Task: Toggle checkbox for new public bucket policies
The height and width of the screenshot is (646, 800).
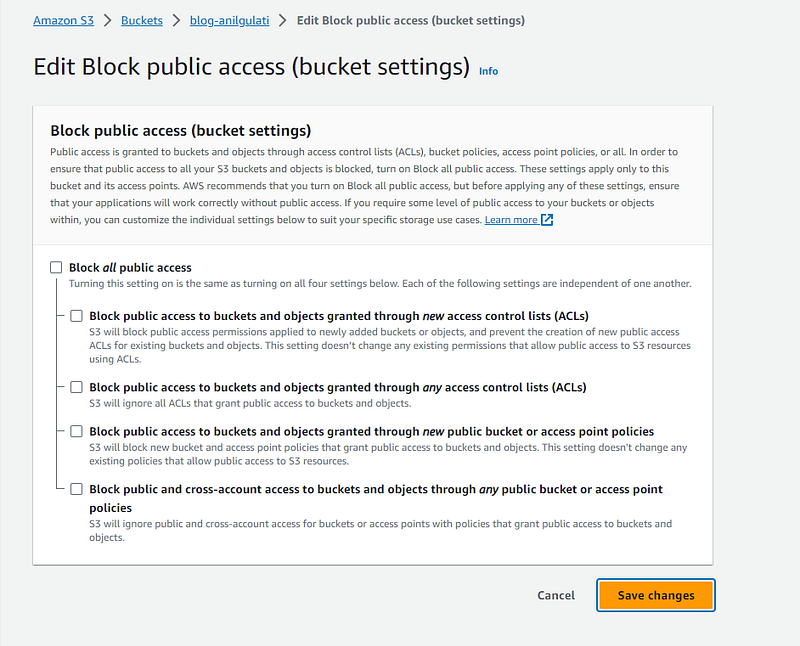Action: pyautogui.click(x=77, y=431)
